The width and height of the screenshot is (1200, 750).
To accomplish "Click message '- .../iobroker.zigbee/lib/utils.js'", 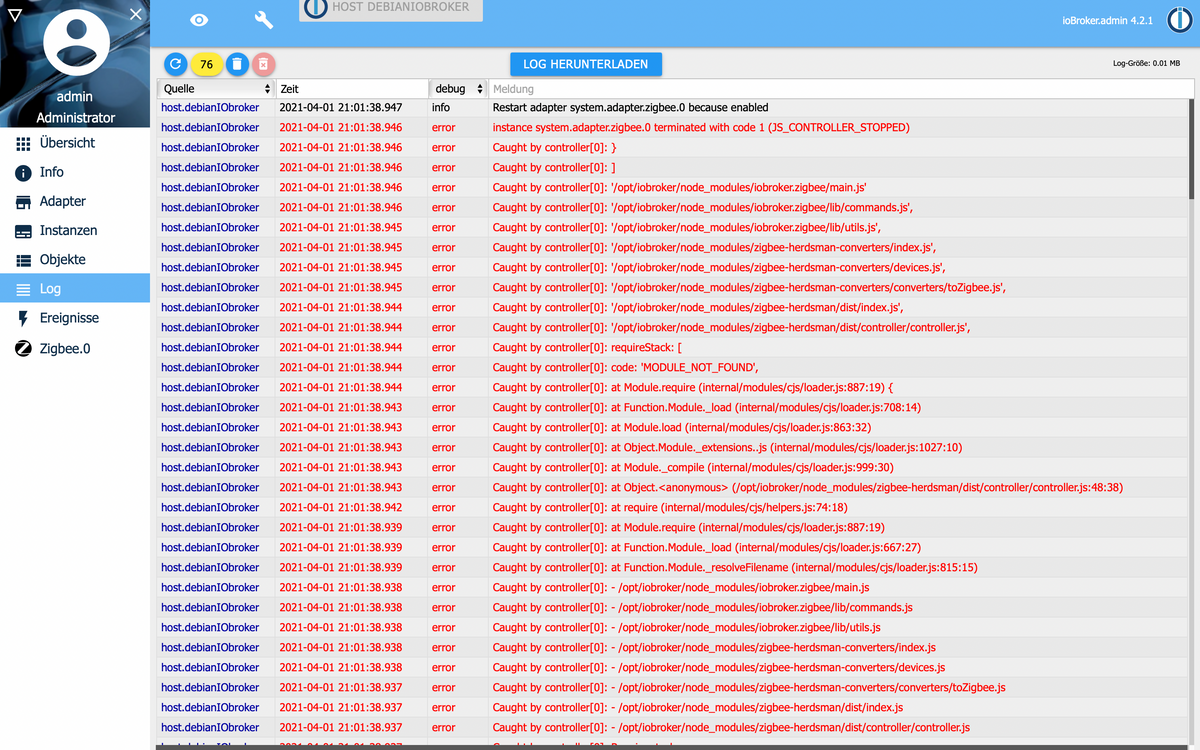I will [686, 627].
